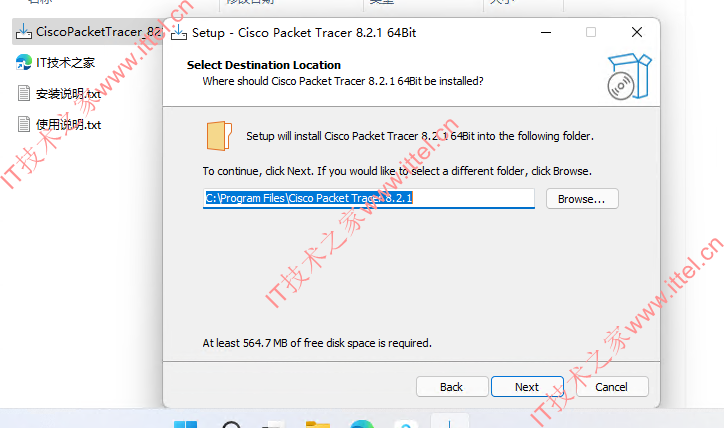Select the 安装说明.txt document icon
Image resolution: width=724 pixels, height=428 pixels.
coord(24,93)
